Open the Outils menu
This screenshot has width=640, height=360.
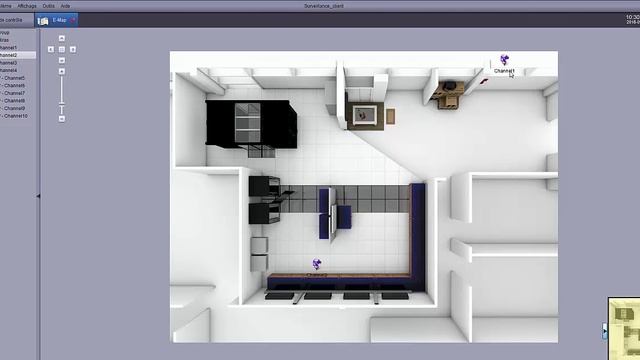[49, 6]
